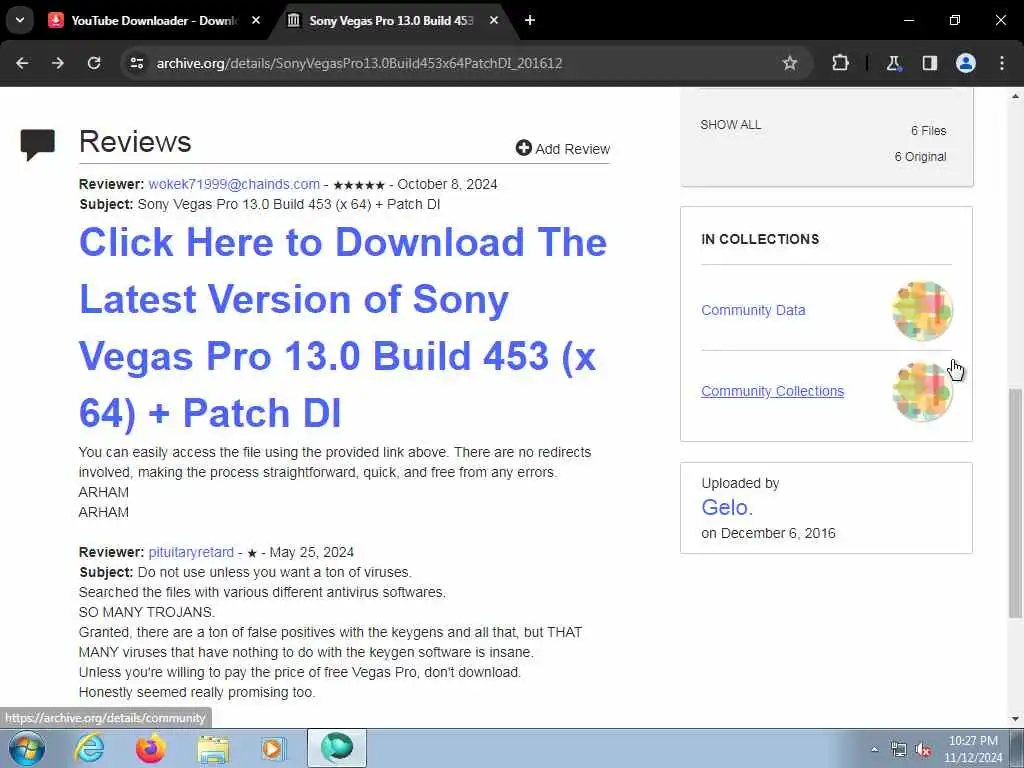The image size is (1024, 768).
Task: Open the Community Collections link
Action: (773, 391)
